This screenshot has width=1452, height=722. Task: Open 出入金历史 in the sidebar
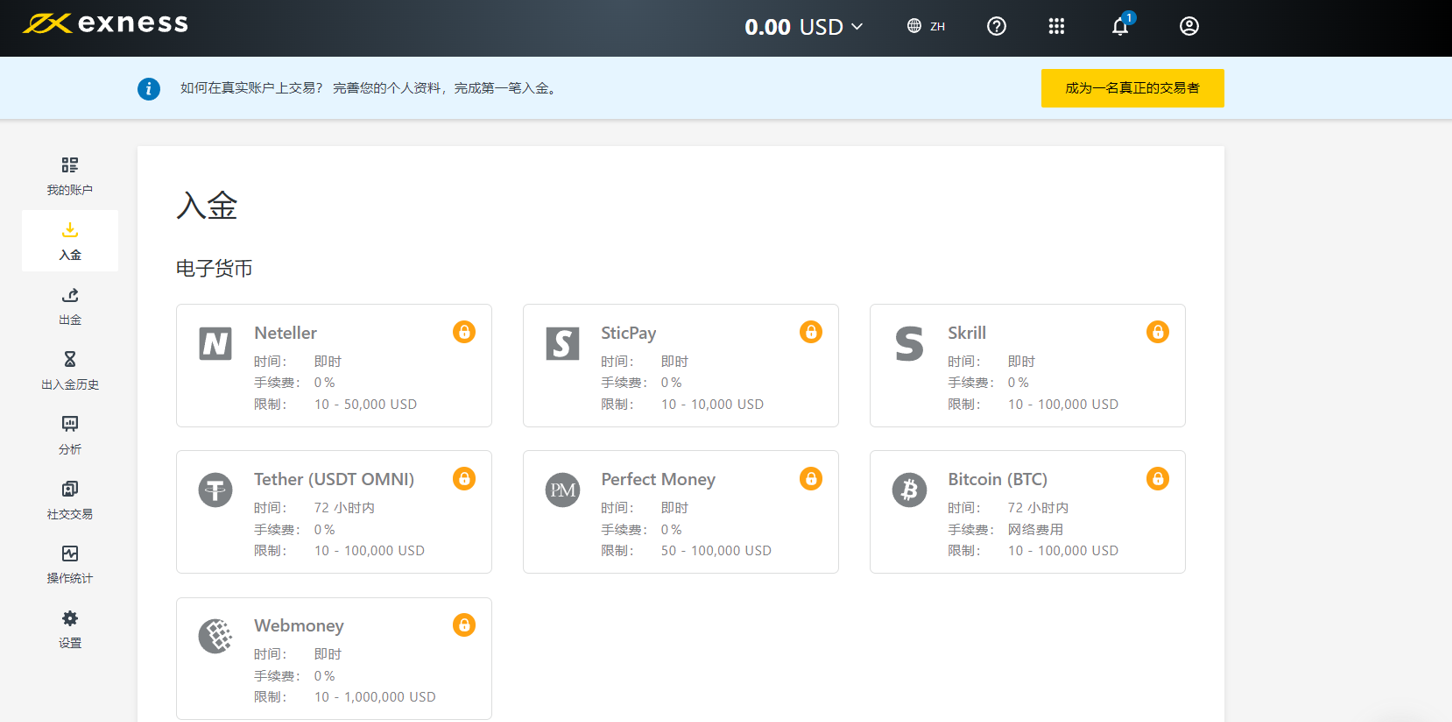pos(70,371)
